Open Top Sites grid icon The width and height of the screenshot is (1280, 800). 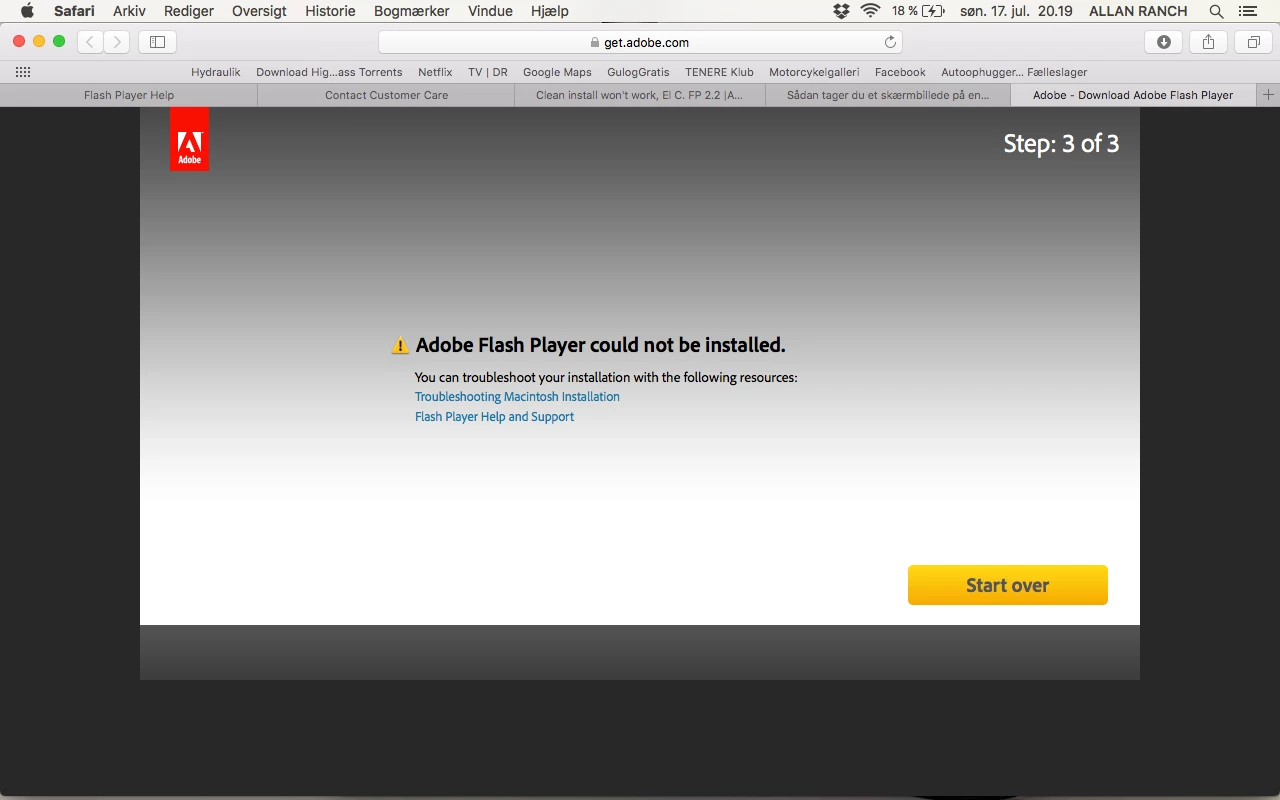(23, 72)
